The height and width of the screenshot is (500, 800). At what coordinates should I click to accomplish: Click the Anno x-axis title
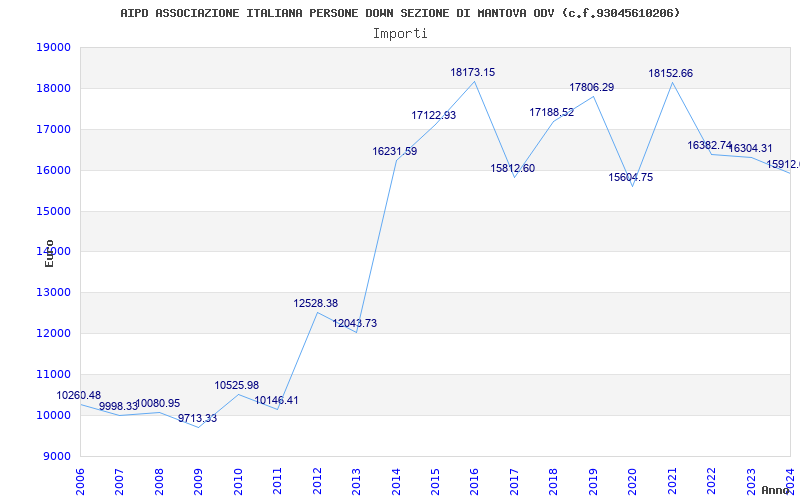click(776, 490)
